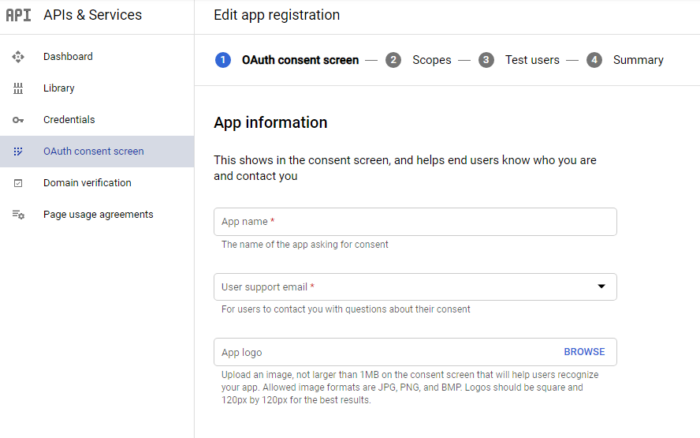Click the APIs & Services heading
This screenshot has width=700, height=438.
click(x=92, y=15)
